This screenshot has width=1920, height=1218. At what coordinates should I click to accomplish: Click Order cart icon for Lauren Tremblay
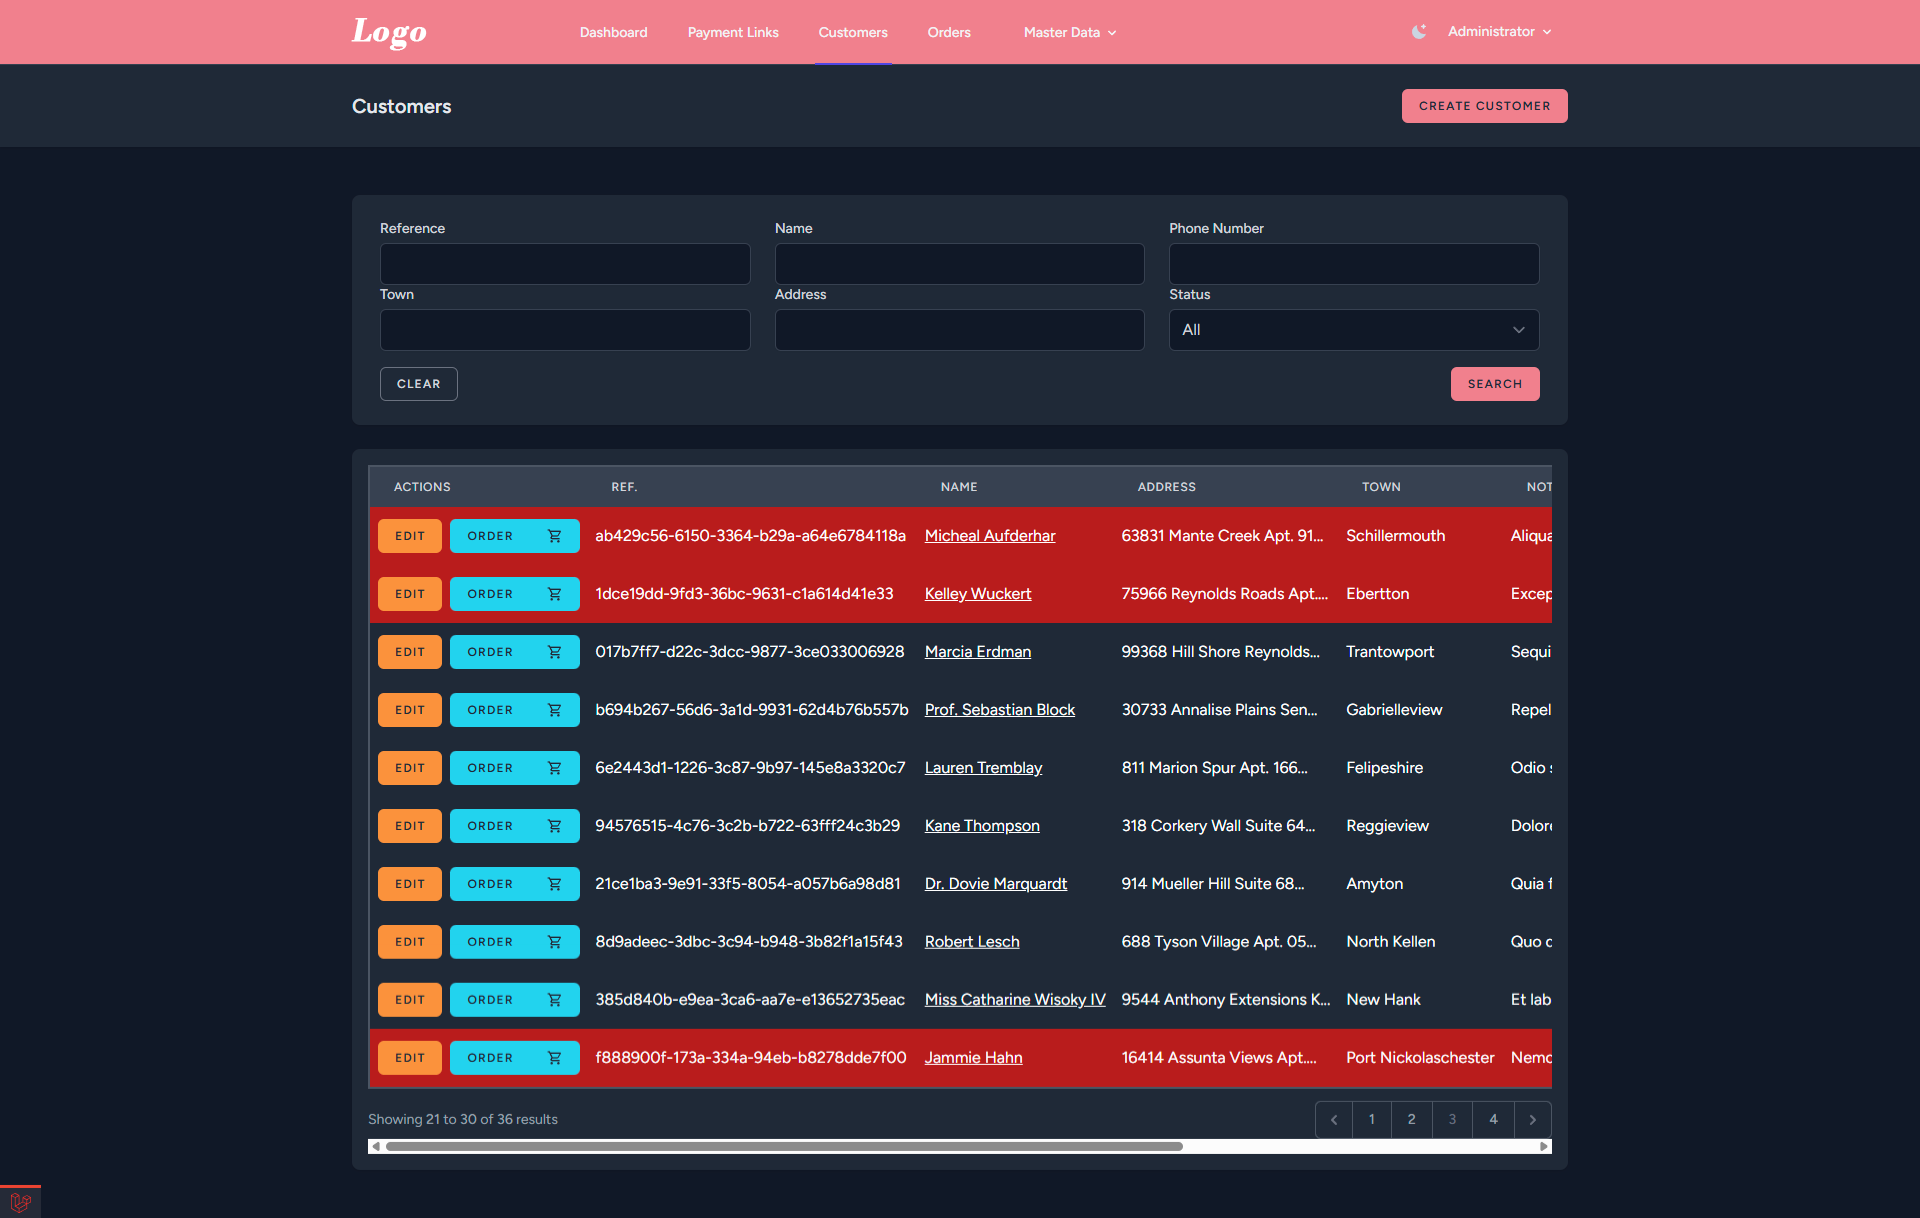(554, 768)
